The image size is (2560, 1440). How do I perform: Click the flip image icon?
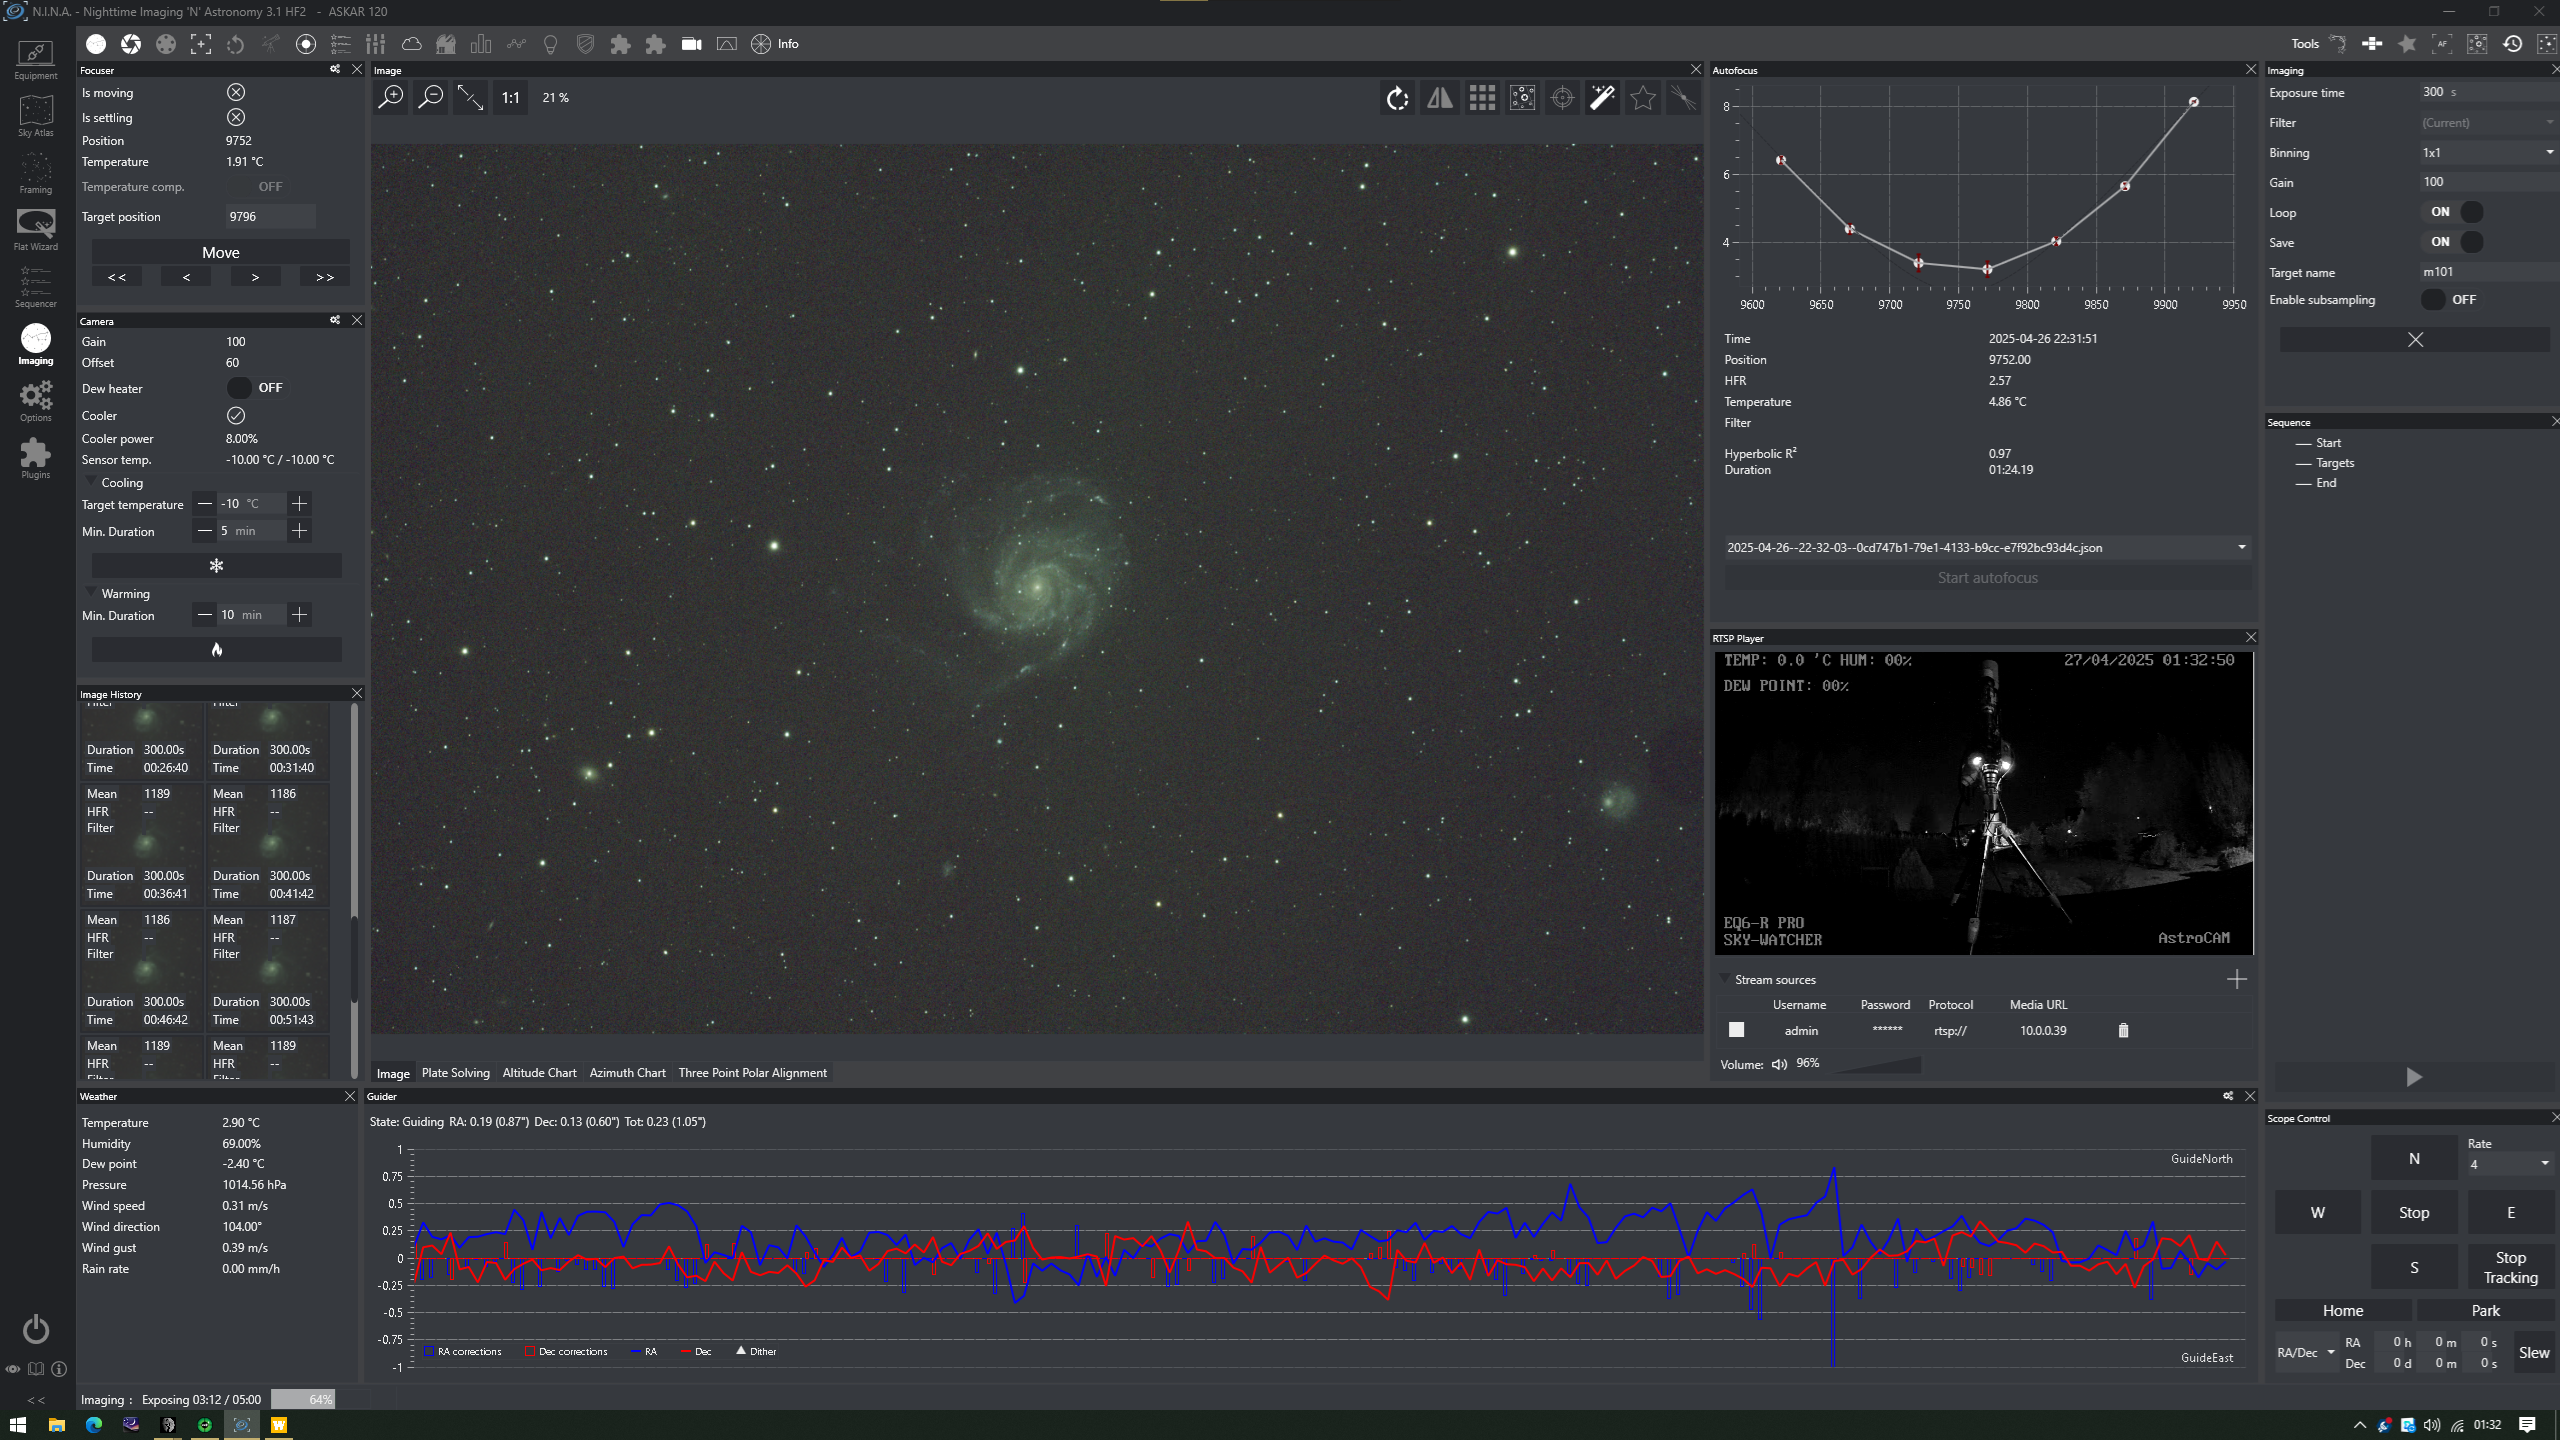1440,97
